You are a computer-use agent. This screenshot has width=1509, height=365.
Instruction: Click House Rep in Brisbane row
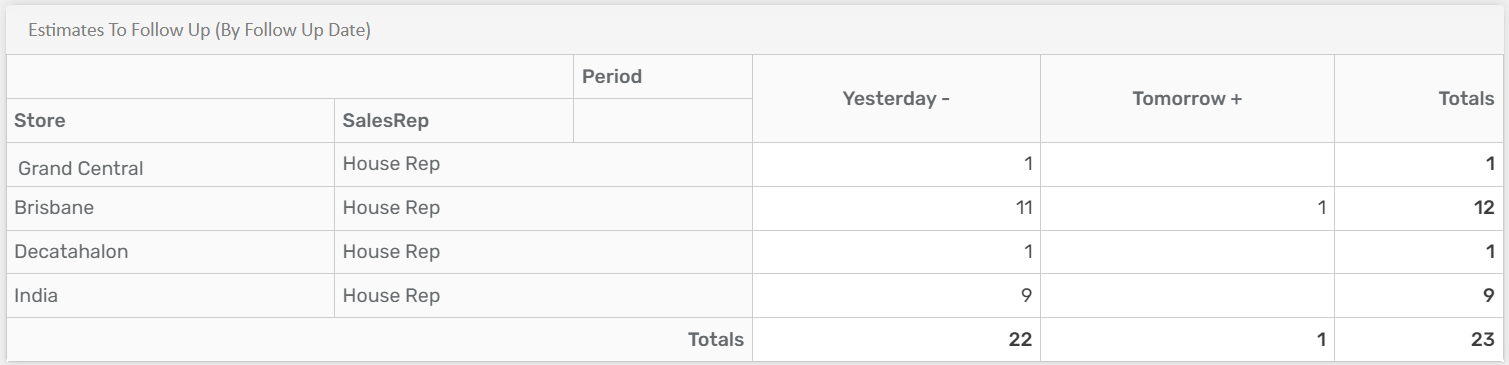coord(391,208)
